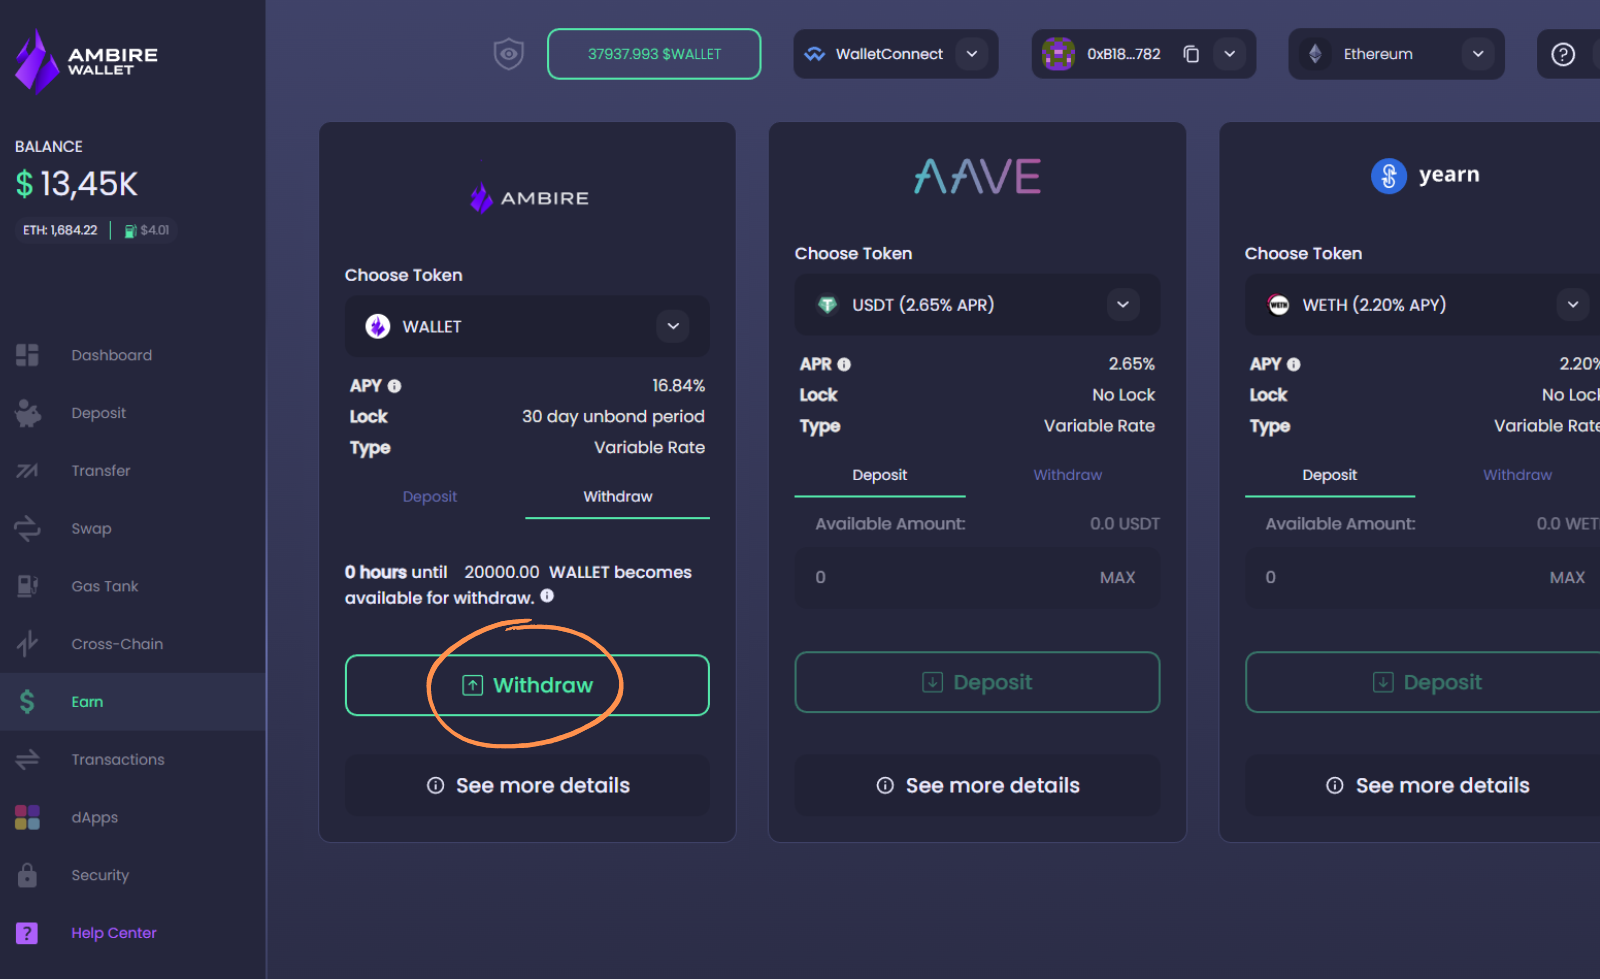Click the Dashboard grid icon
The image size is (1600, 980).
27,355
